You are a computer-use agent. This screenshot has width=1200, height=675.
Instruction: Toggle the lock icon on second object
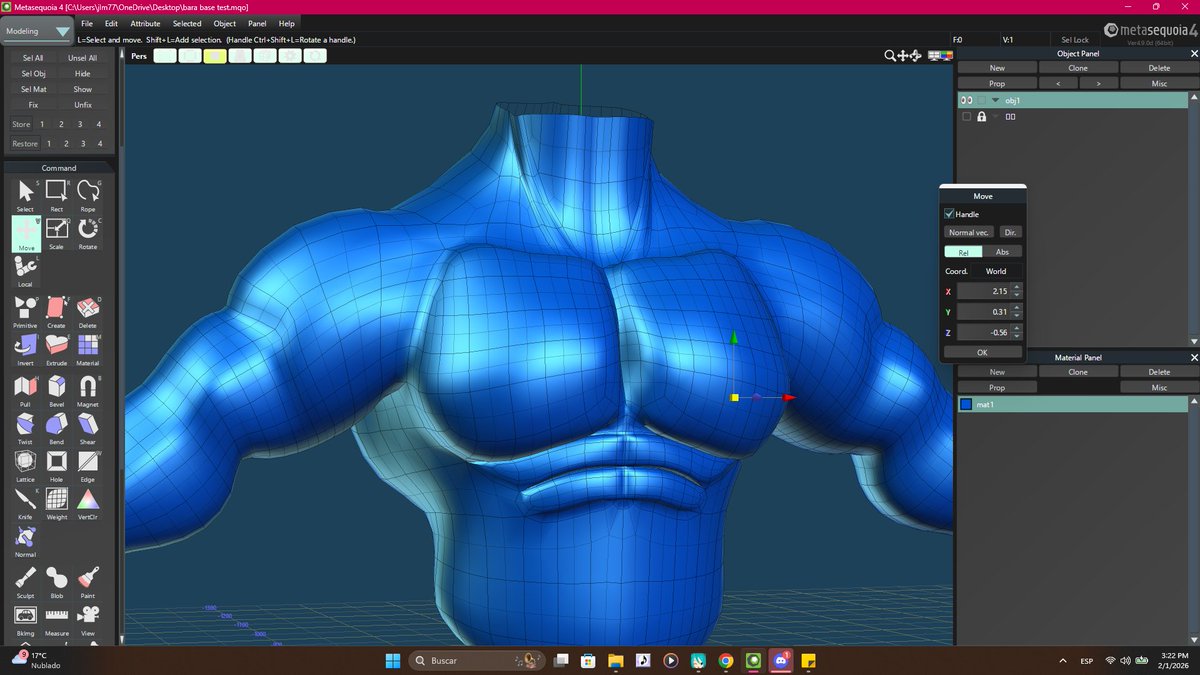(x=982, y=117)
